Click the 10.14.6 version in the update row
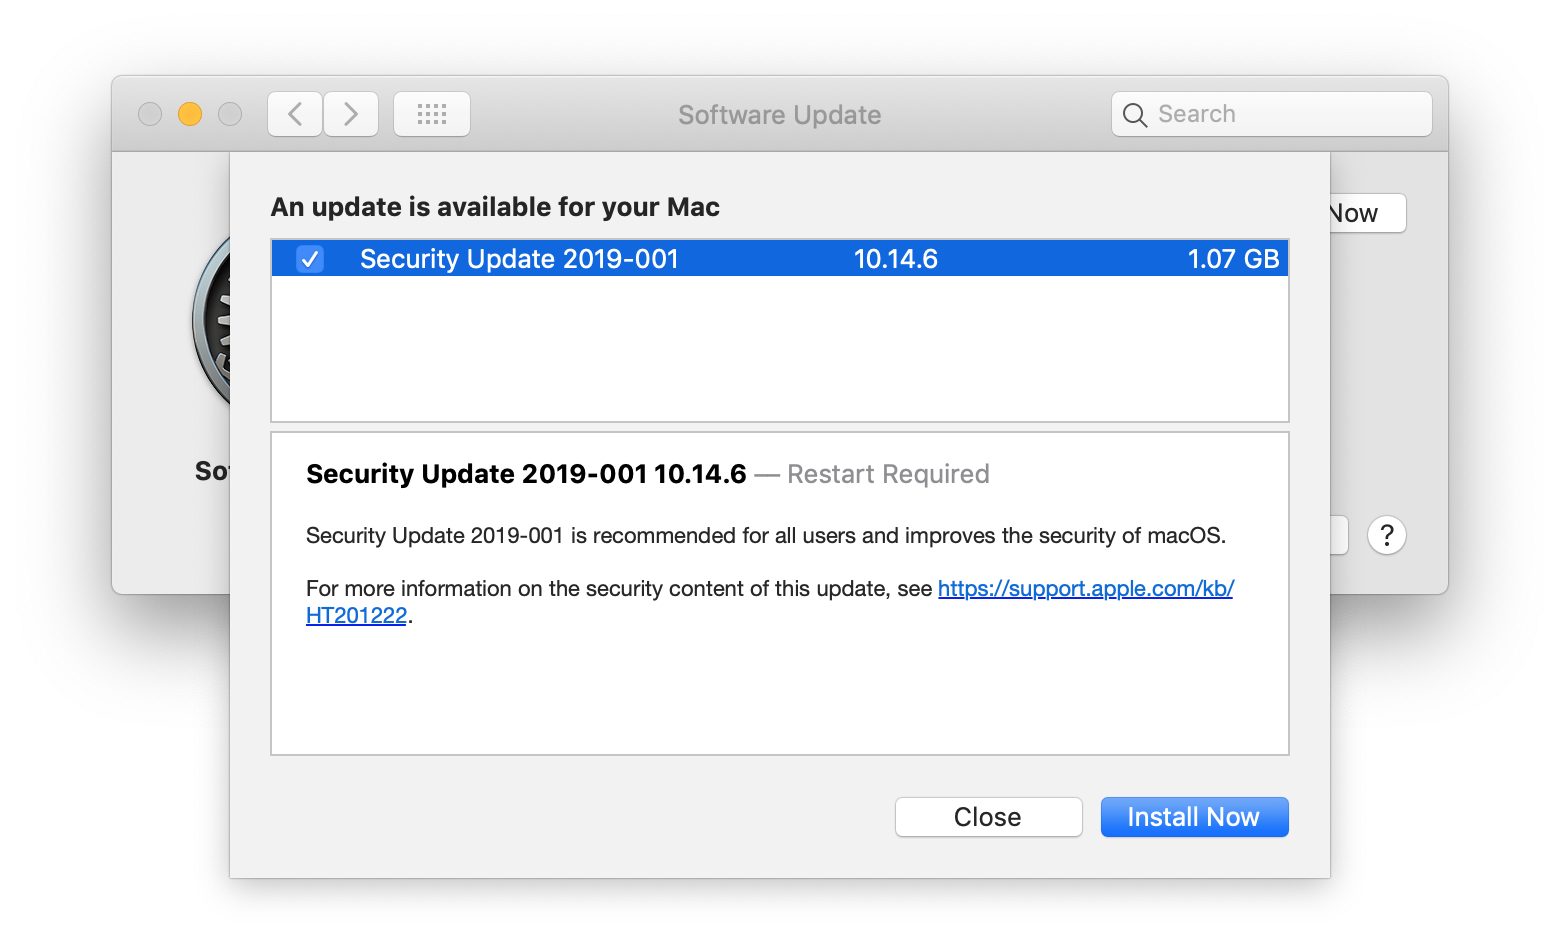 point(895,259)
